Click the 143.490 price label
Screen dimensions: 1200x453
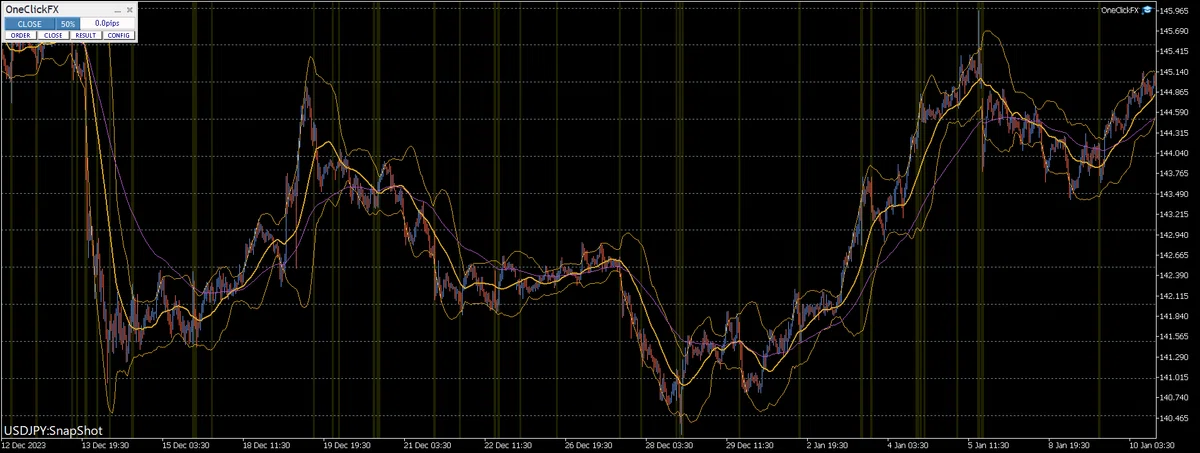pos(1174,194)
